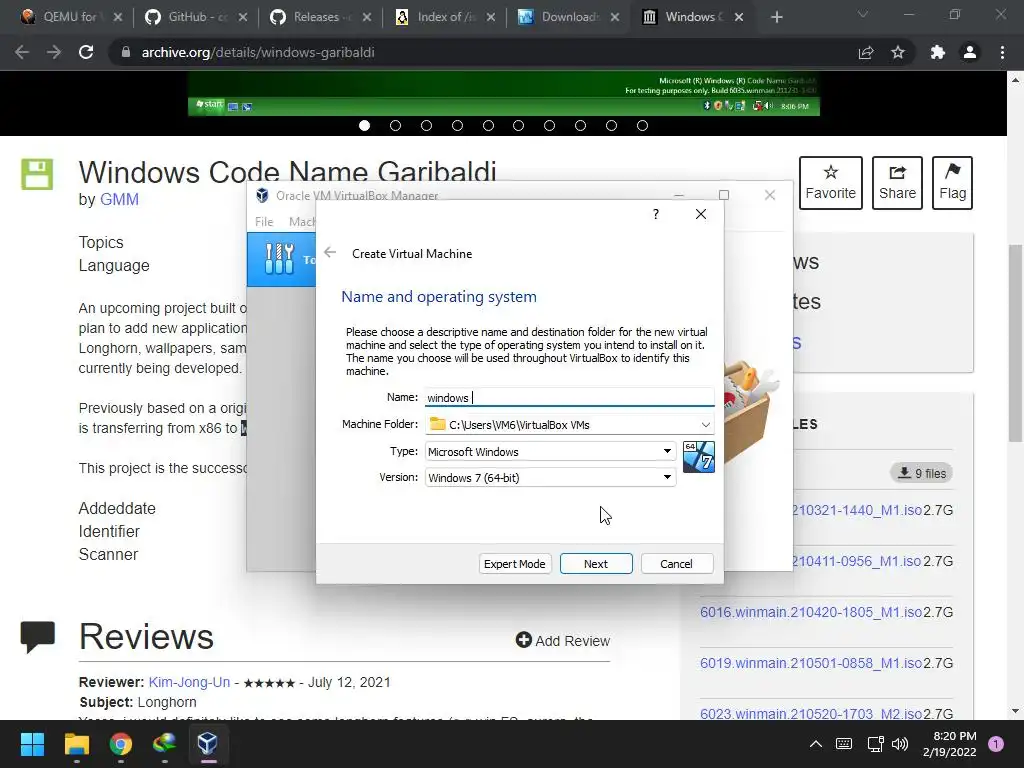Select the fourth carousel dot
The width and height of the screenshot is (1024, 768).
457,125
